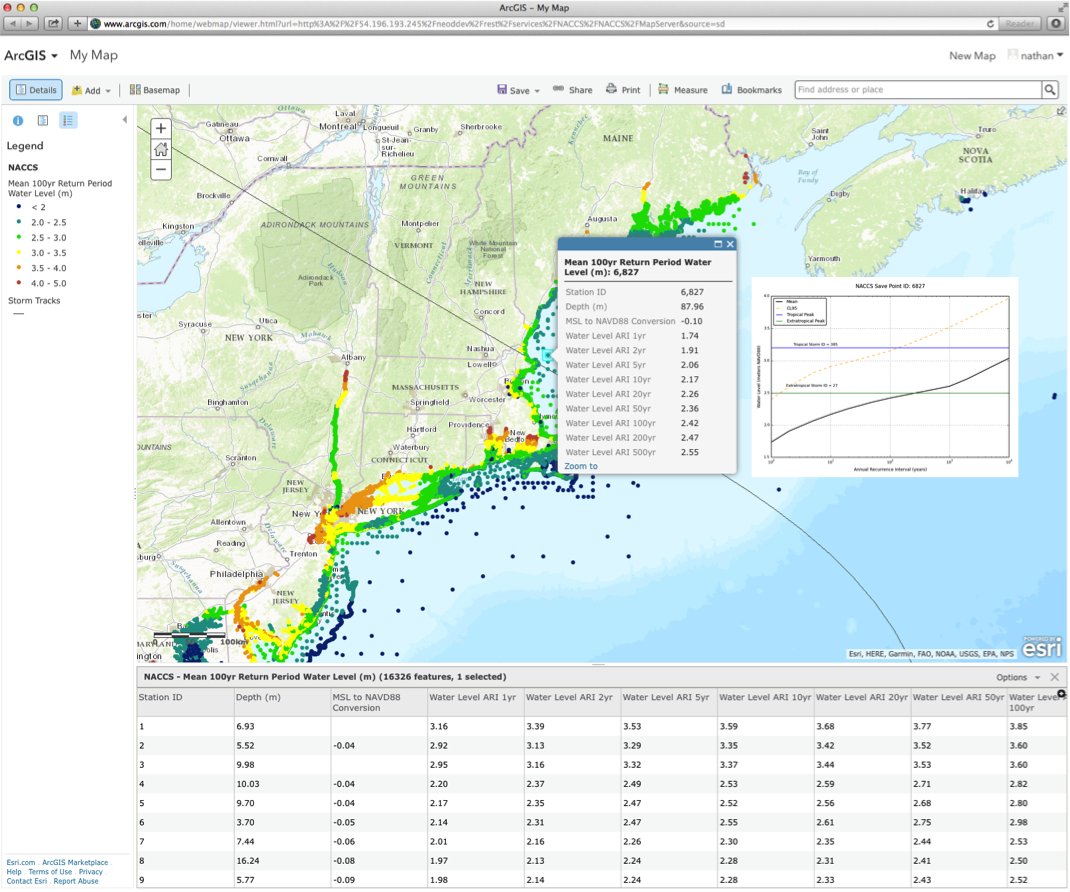This screenshot has width=1070, height=892.
Task: Open the Save dropdown
Action: click(518, 90)
